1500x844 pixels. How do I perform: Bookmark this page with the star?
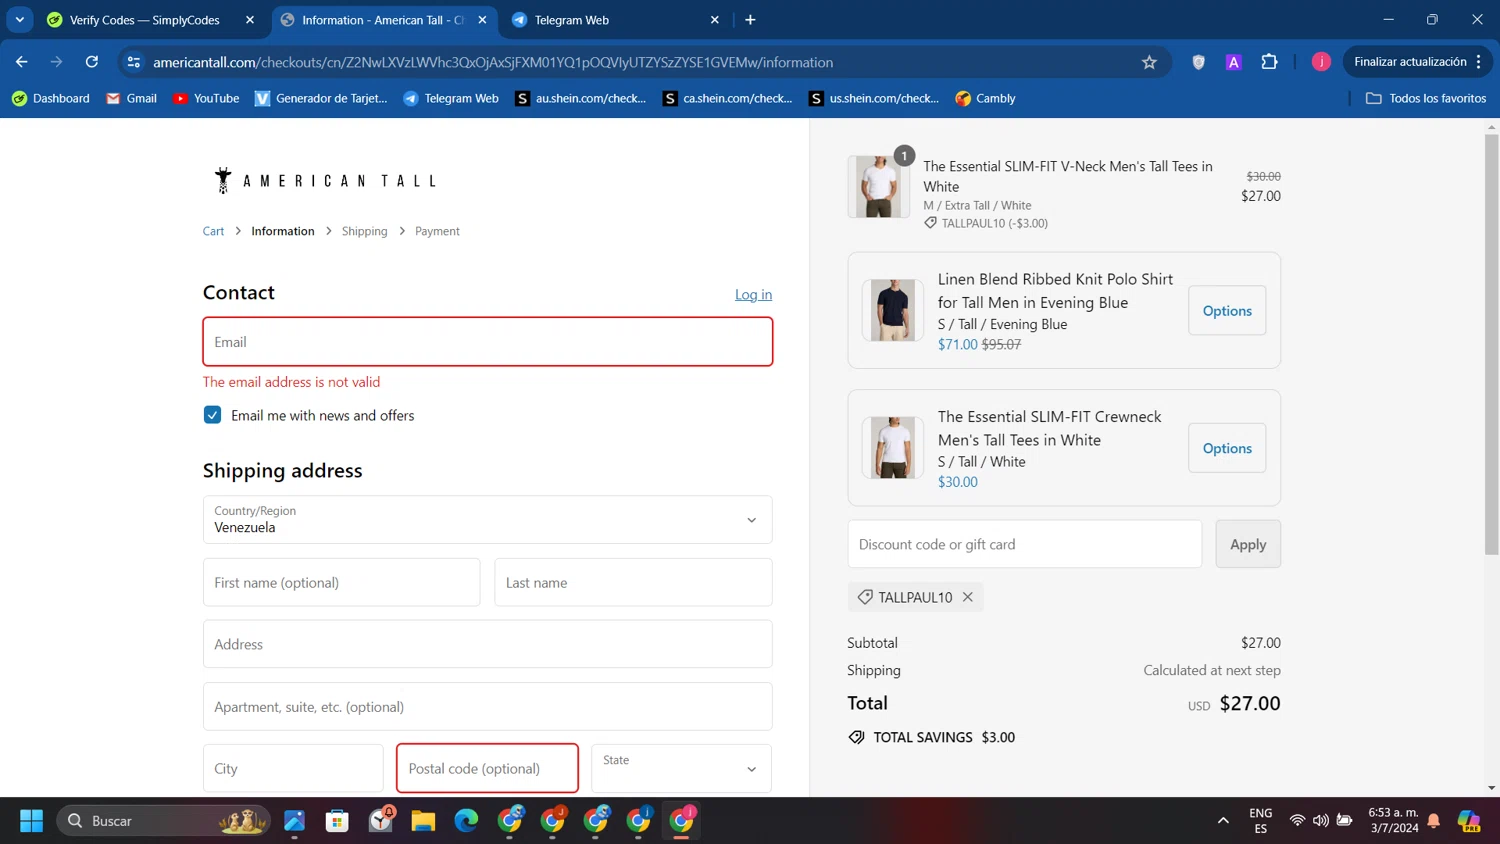(x=1149, y=62)
